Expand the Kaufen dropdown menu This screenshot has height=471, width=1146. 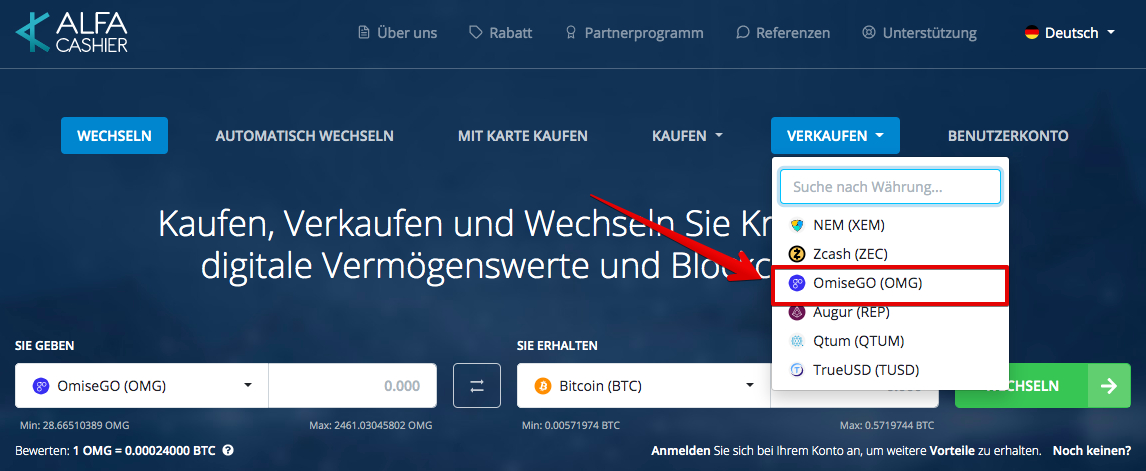(687, 136)
